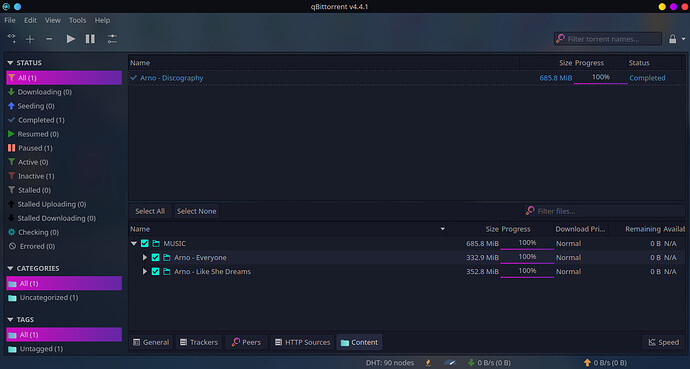This screenshot has width=690, height=369.
Task: Open the View menu
Action: click(x=53, y=20)
